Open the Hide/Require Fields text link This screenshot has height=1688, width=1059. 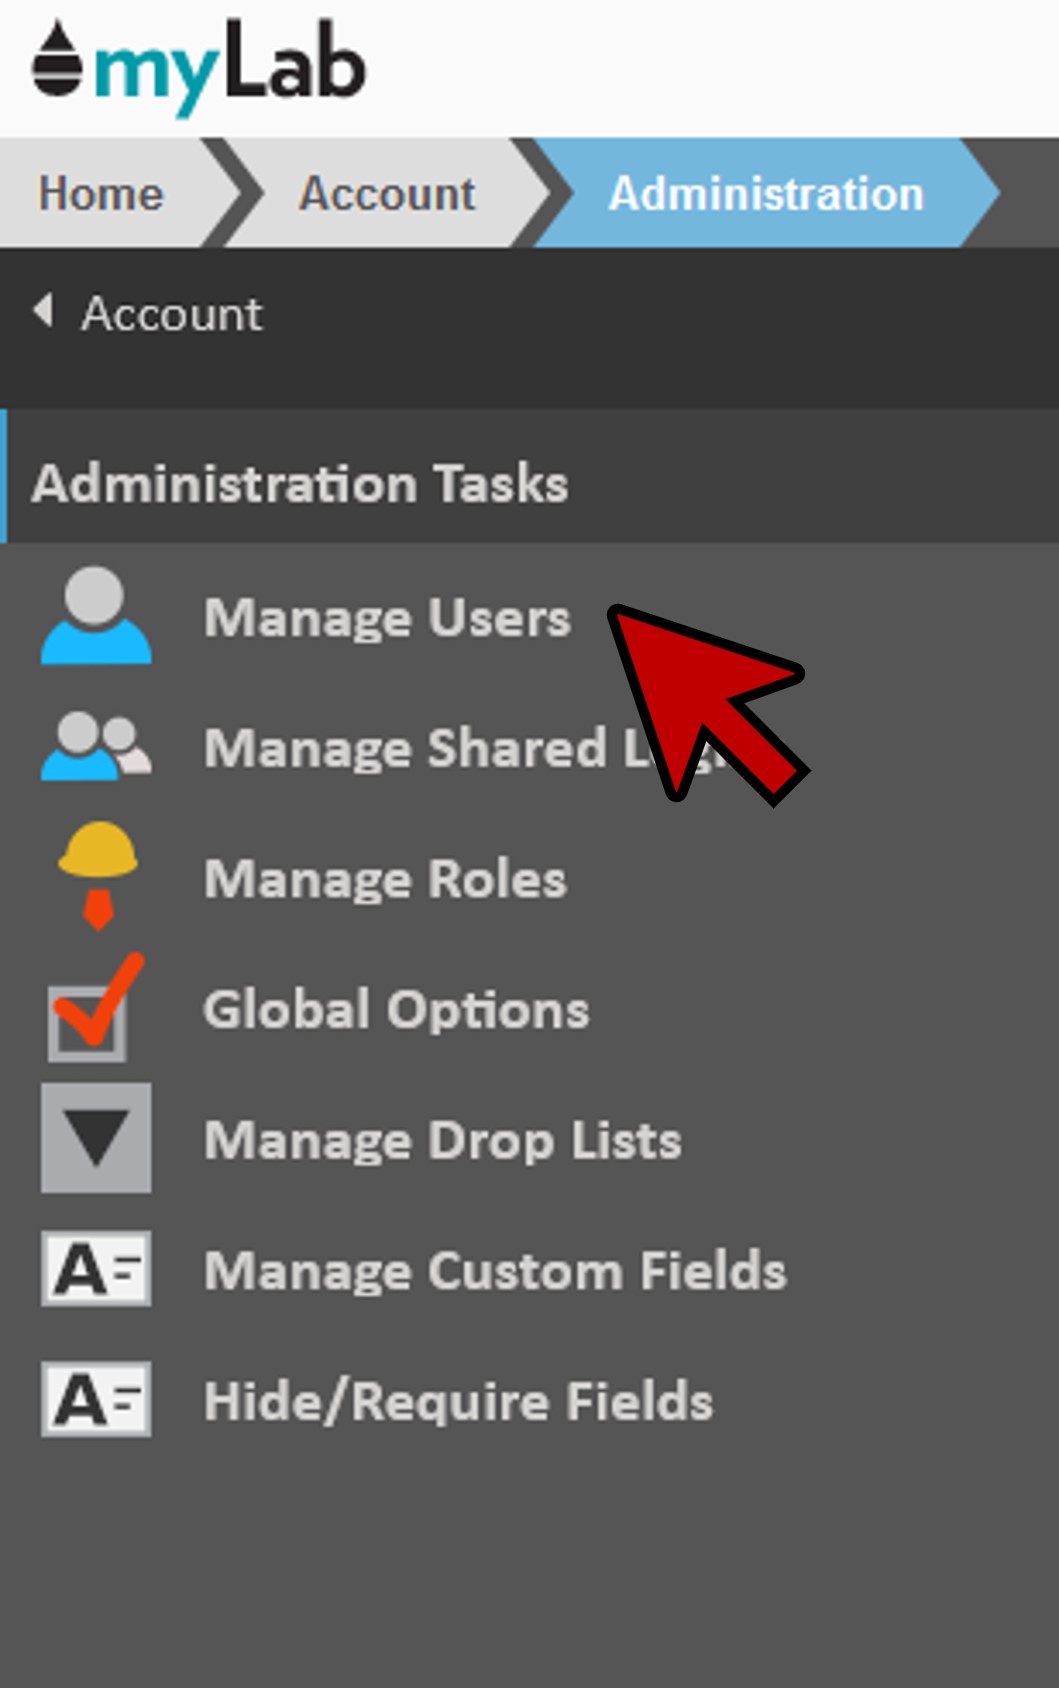[458, 1401]
